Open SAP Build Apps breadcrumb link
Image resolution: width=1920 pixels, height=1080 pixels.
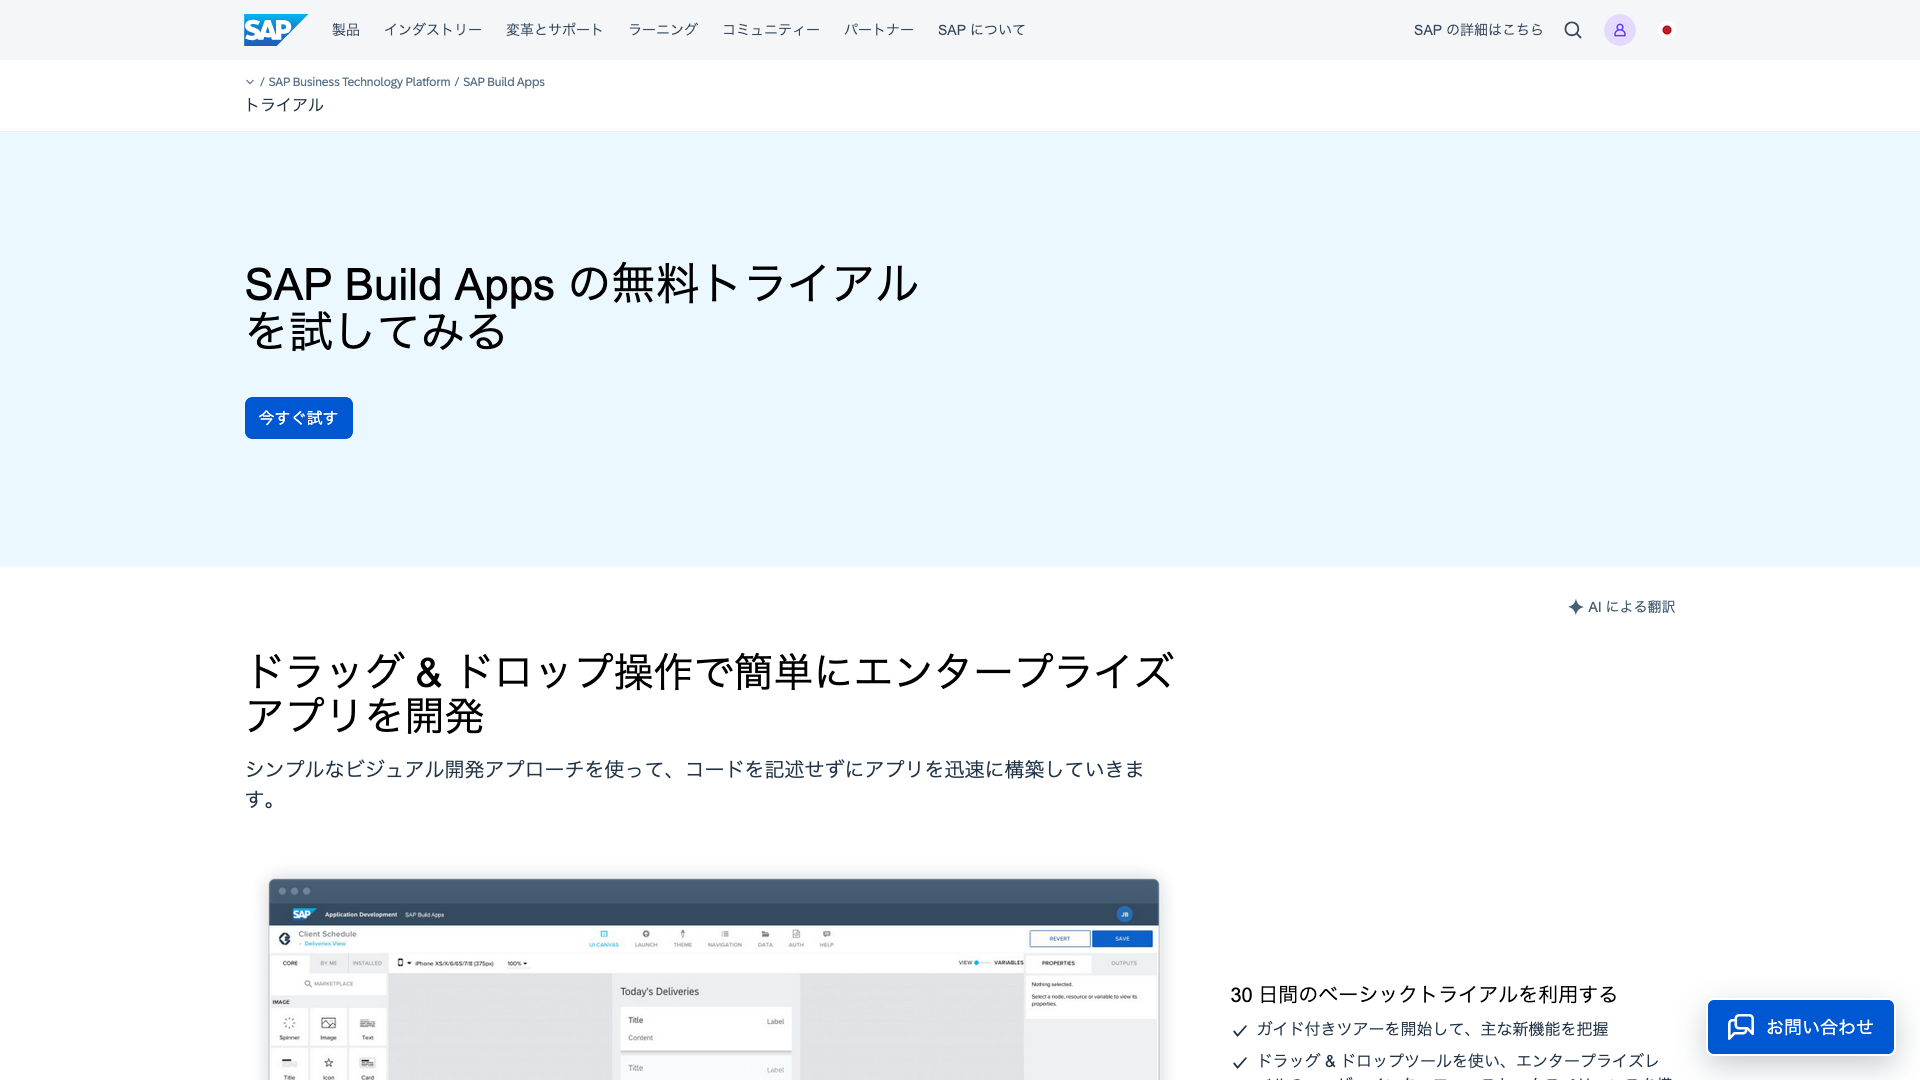click(x=503, y=82)
